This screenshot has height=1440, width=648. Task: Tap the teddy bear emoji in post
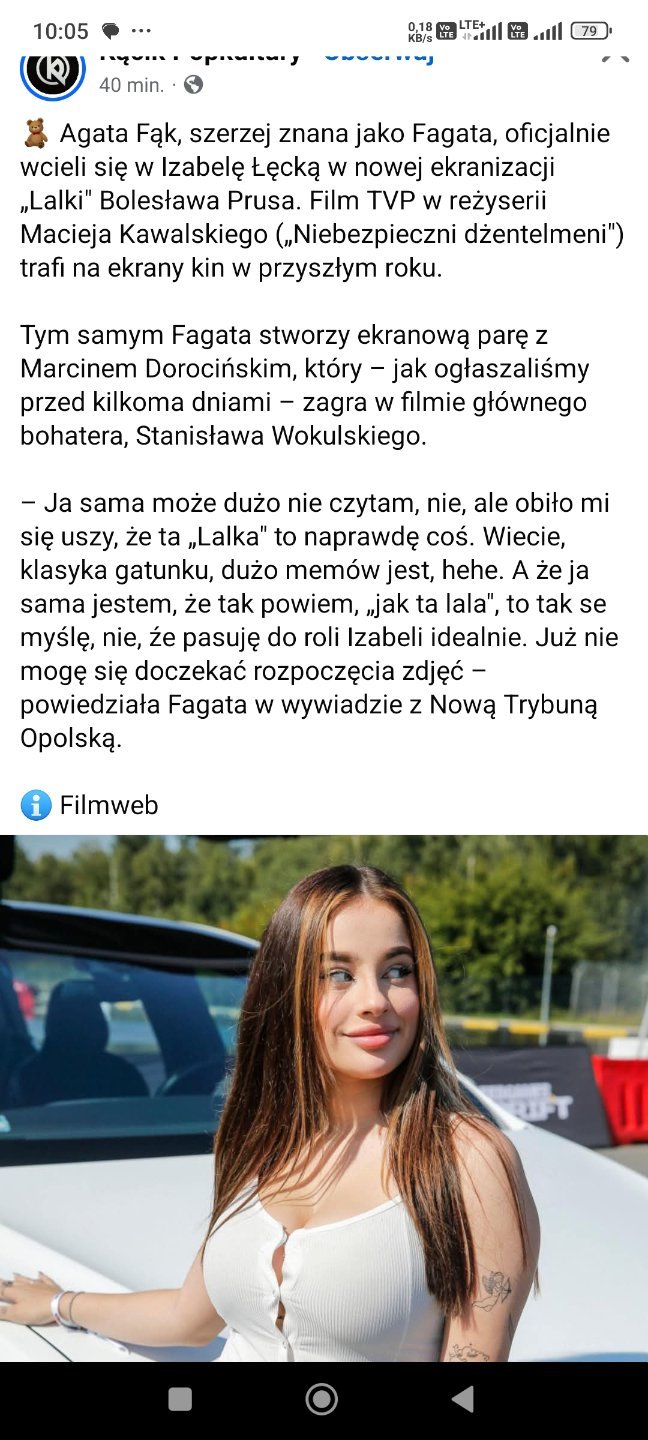point(35,133)
